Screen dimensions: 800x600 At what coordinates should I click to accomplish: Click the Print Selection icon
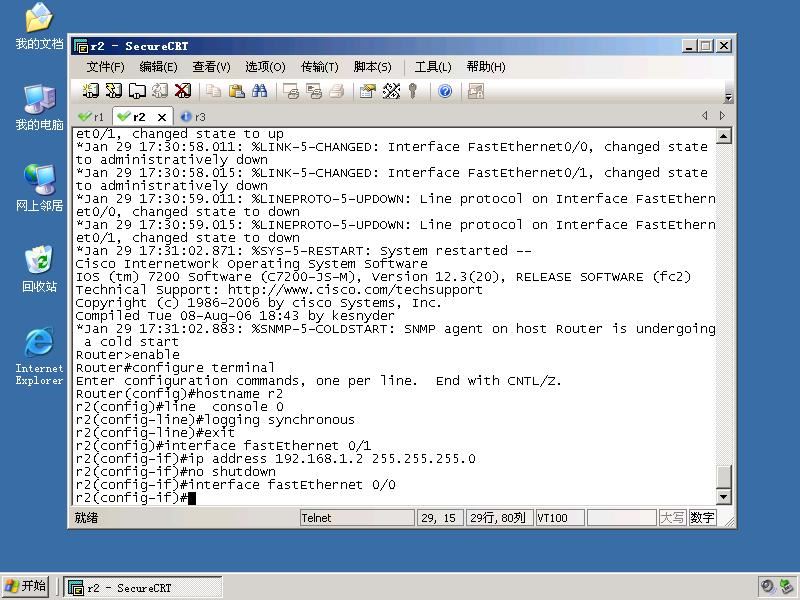314,91
